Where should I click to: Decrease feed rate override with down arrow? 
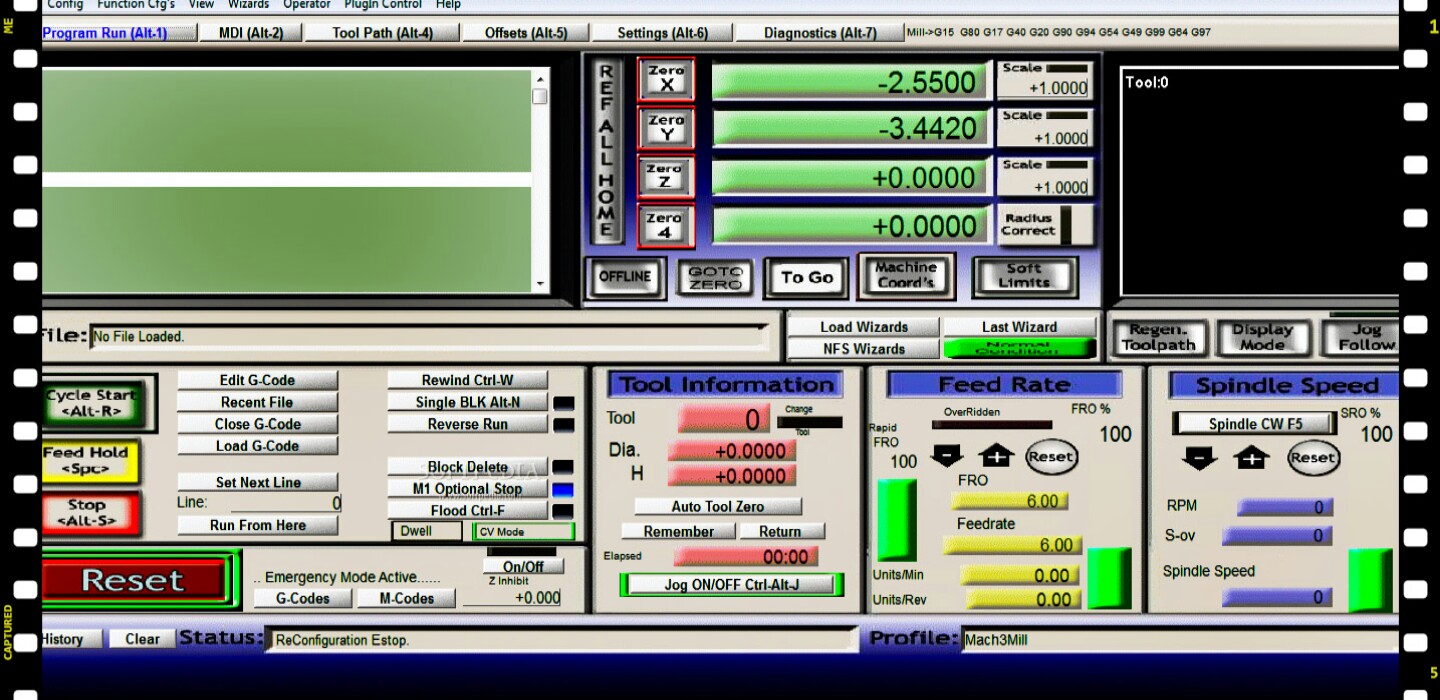coord(946,457)
